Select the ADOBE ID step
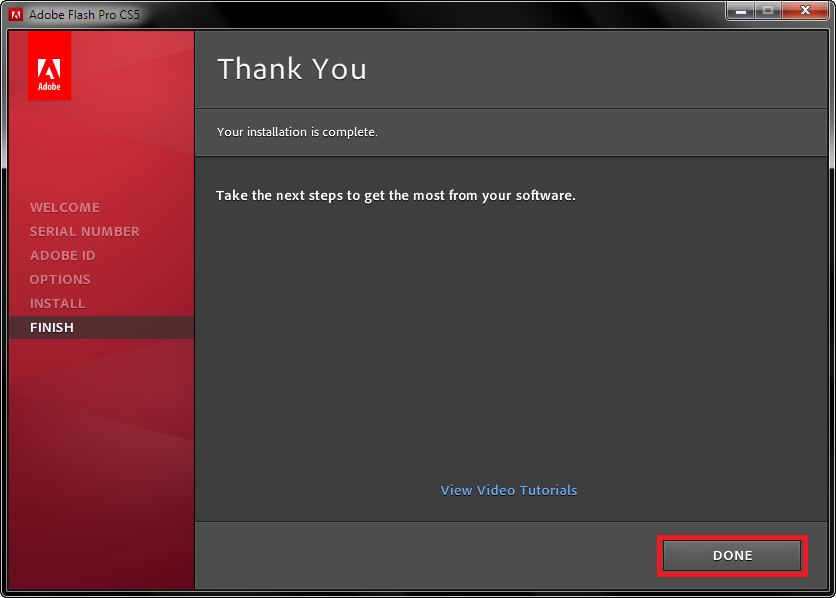The image size is (836, 598). [x=62, y=255]
